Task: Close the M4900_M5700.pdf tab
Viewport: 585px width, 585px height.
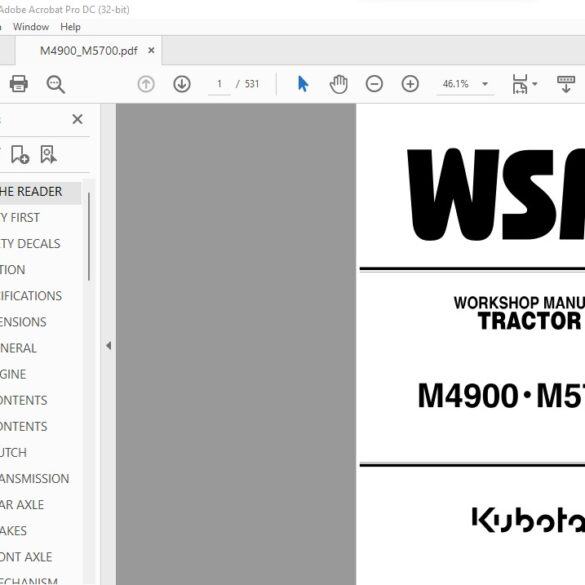Action: pyautogui.click(x=151, y=50)
